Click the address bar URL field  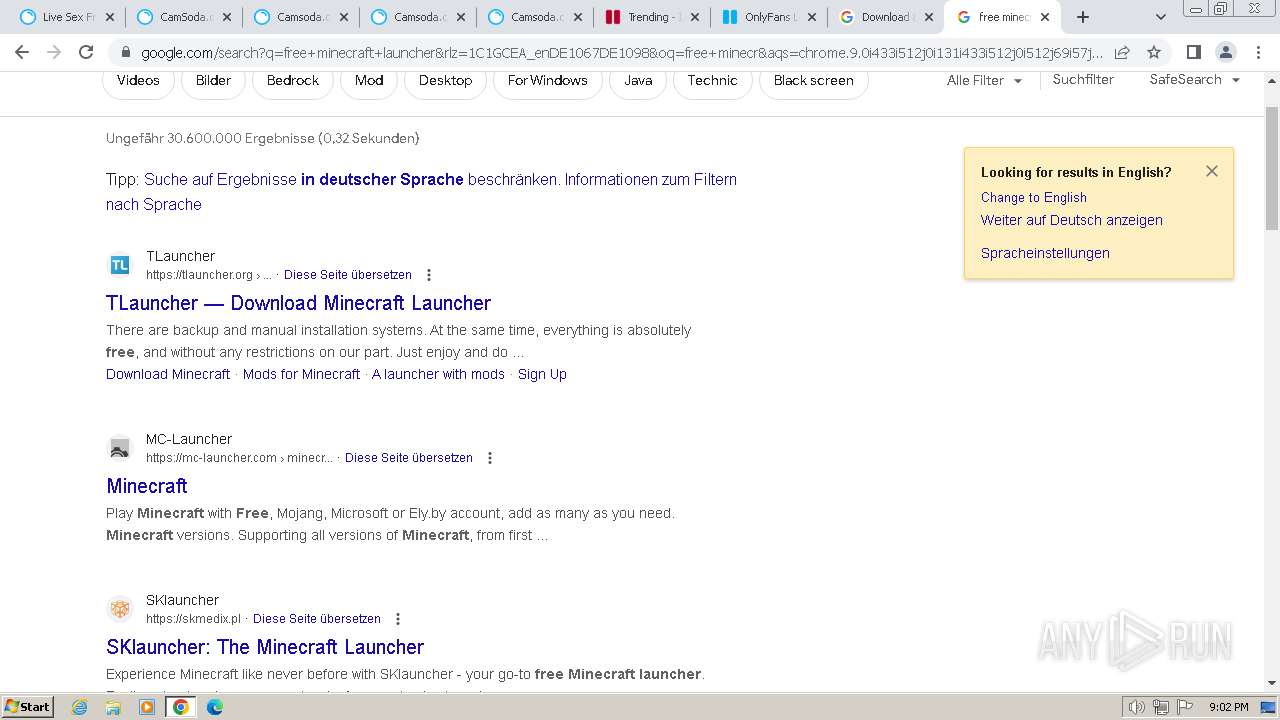coord(620,53)
